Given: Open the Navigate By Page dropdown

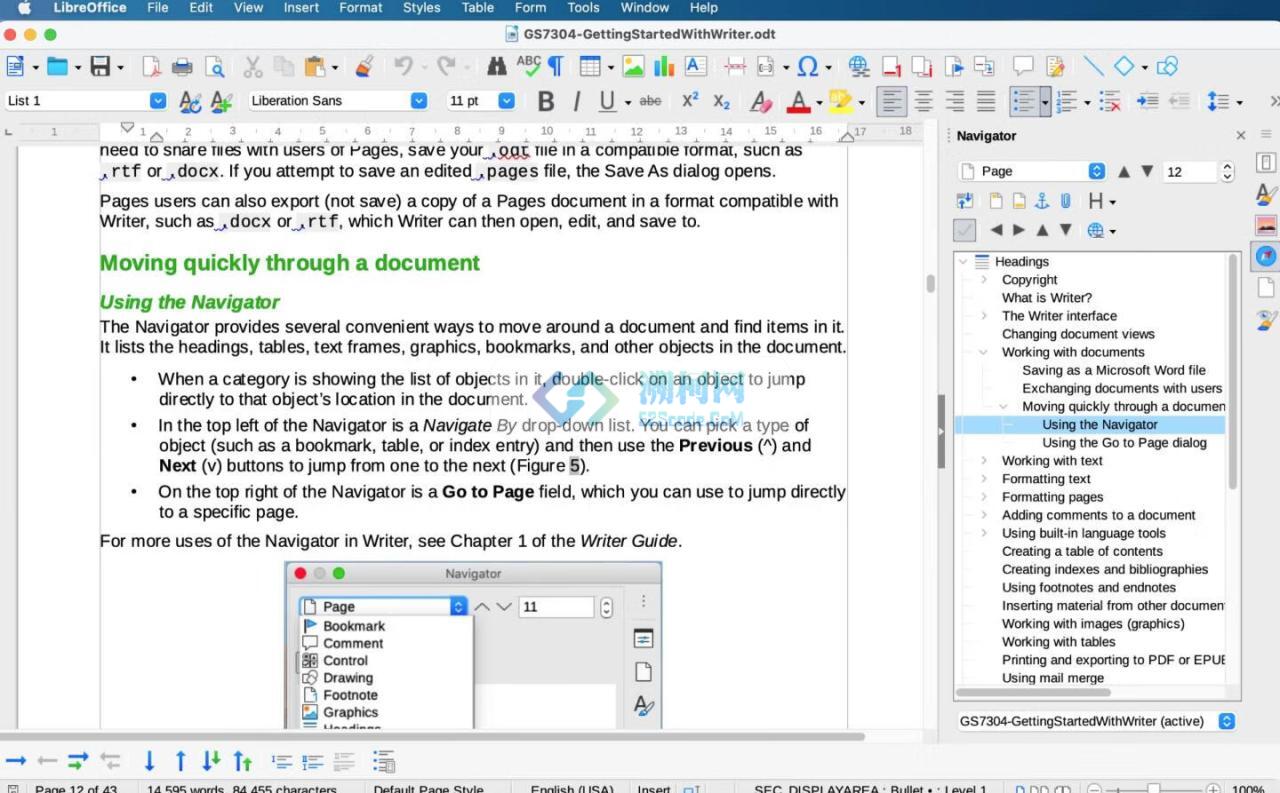Looking at the screenshot, I should point(1031,171).
